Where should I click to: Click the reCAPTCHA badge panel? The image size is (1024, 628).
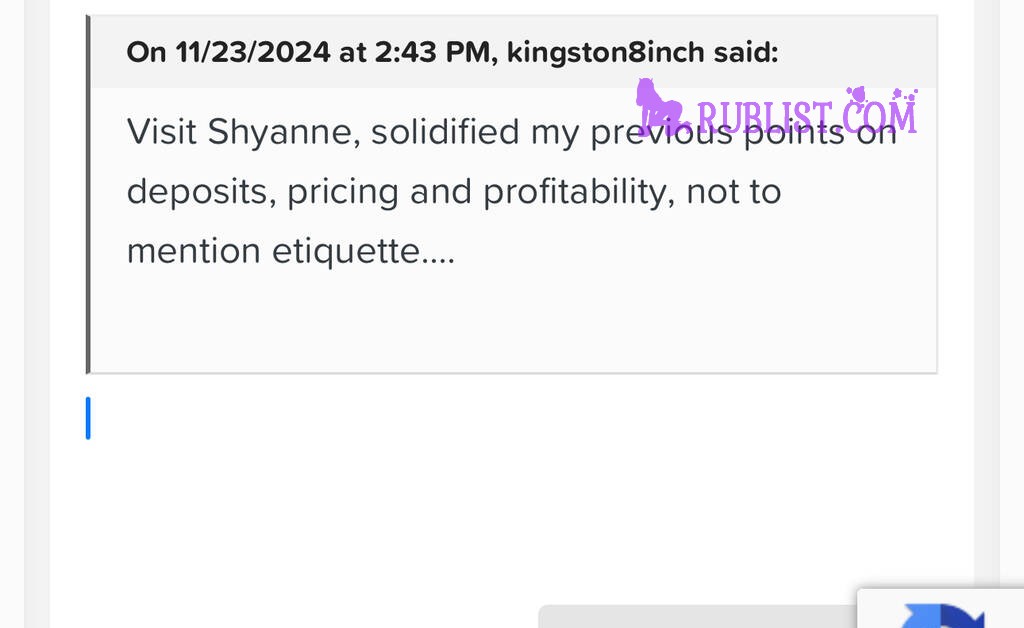(940, 608)
